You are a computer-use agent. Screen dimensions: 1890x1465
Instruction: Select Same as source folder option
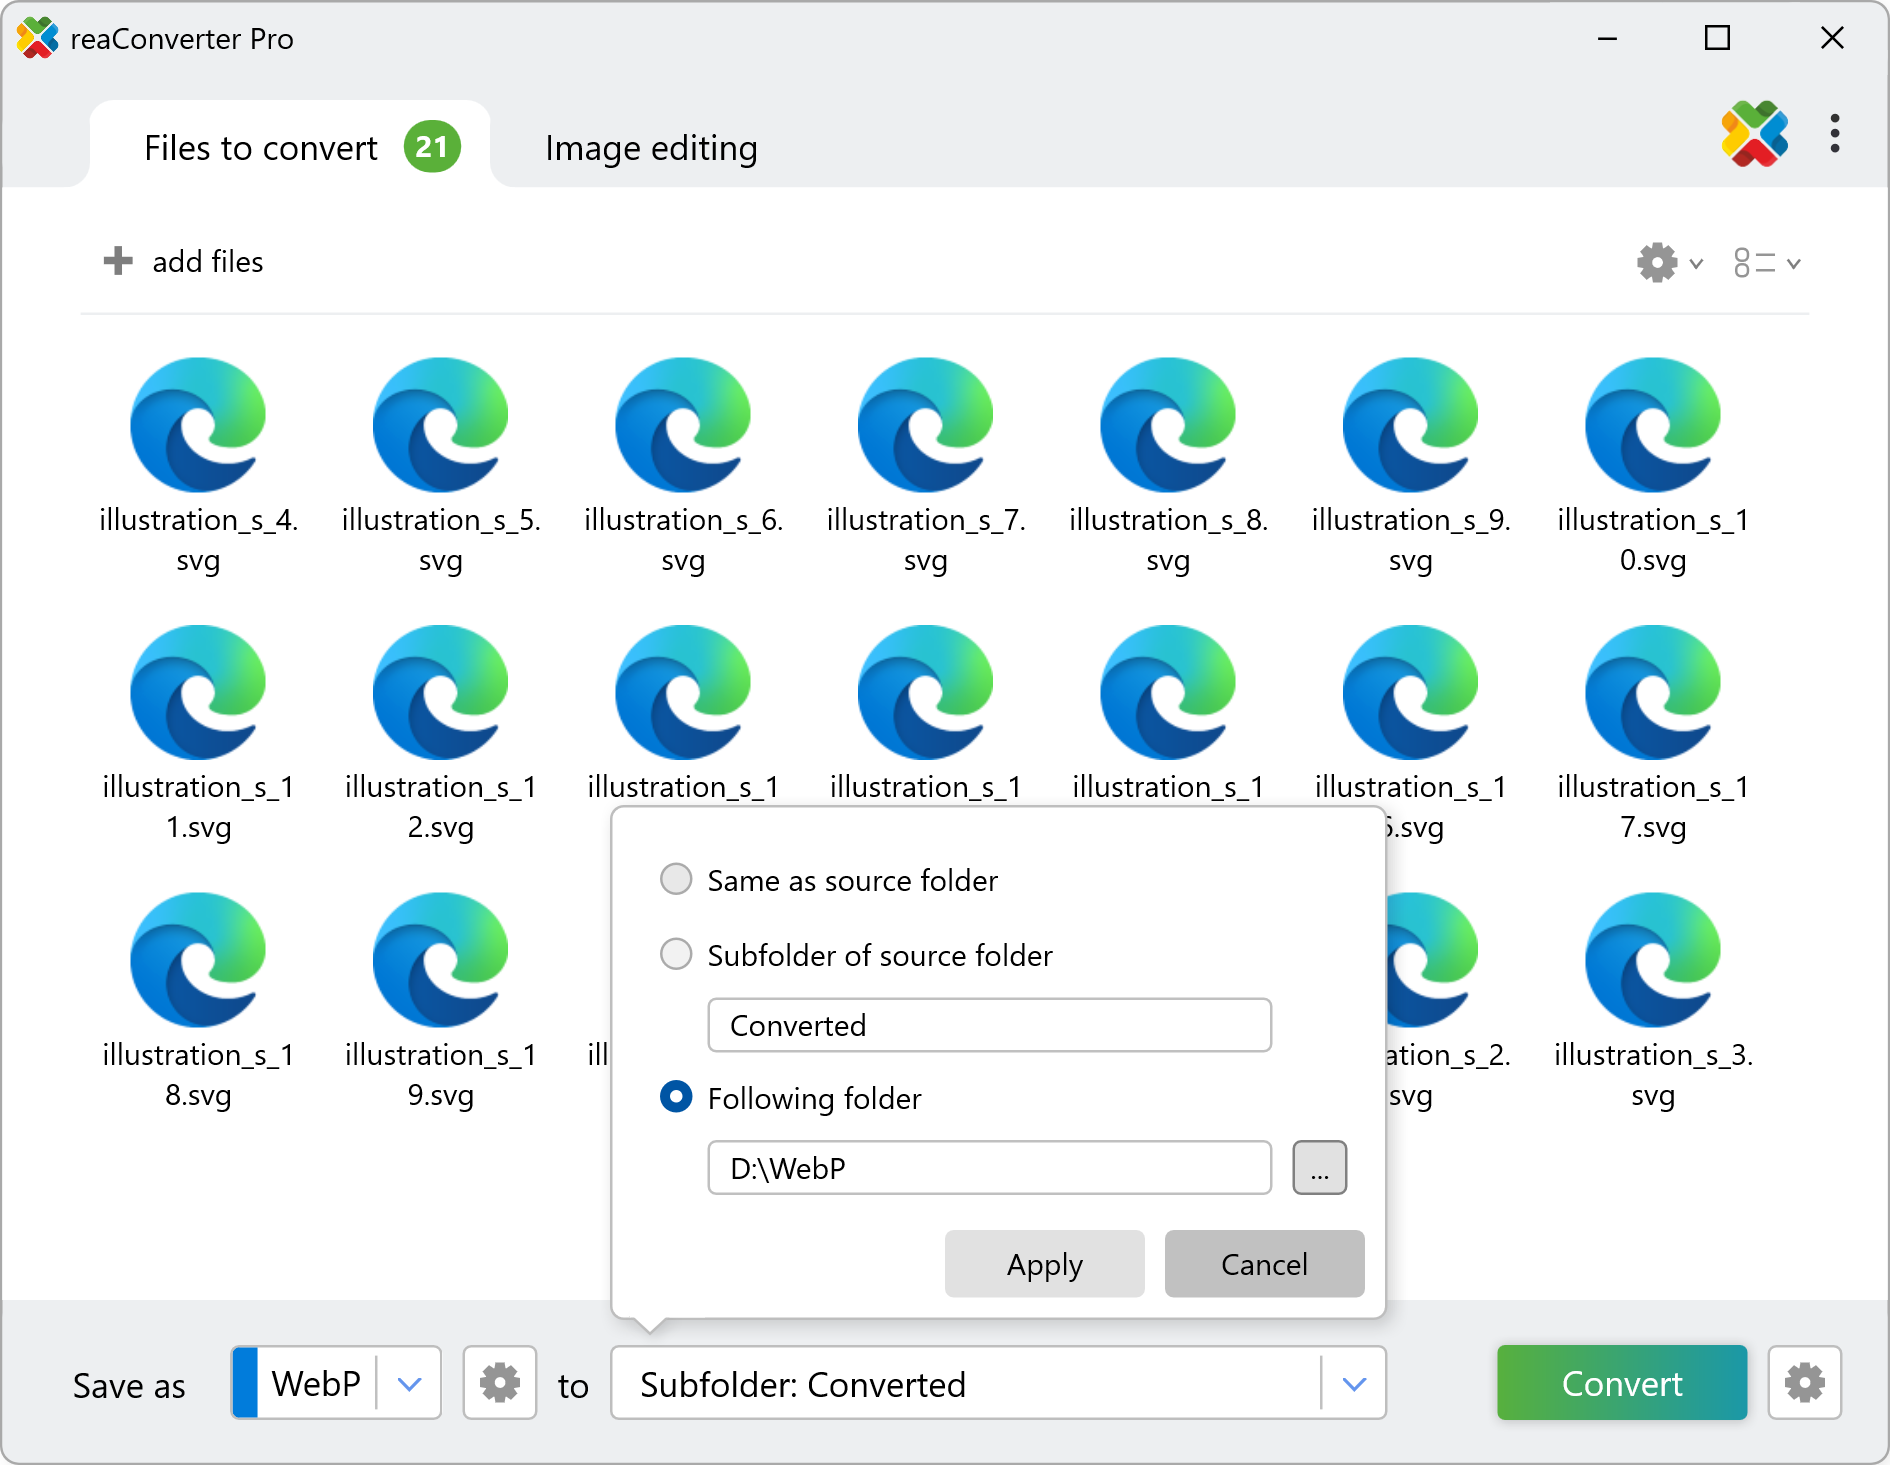pyautogui.click(x=677, y=880)
